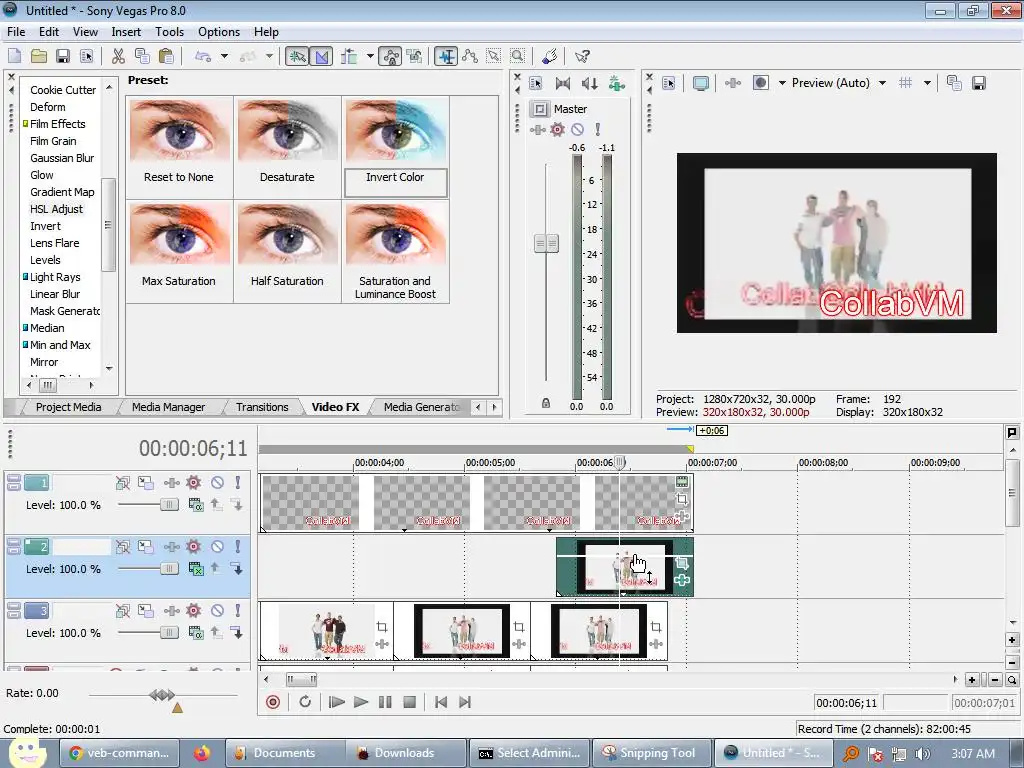Open the preview grid overlays dropdown arrow
The width and height of the screenshot is (1024, 768).
(927, 83)
